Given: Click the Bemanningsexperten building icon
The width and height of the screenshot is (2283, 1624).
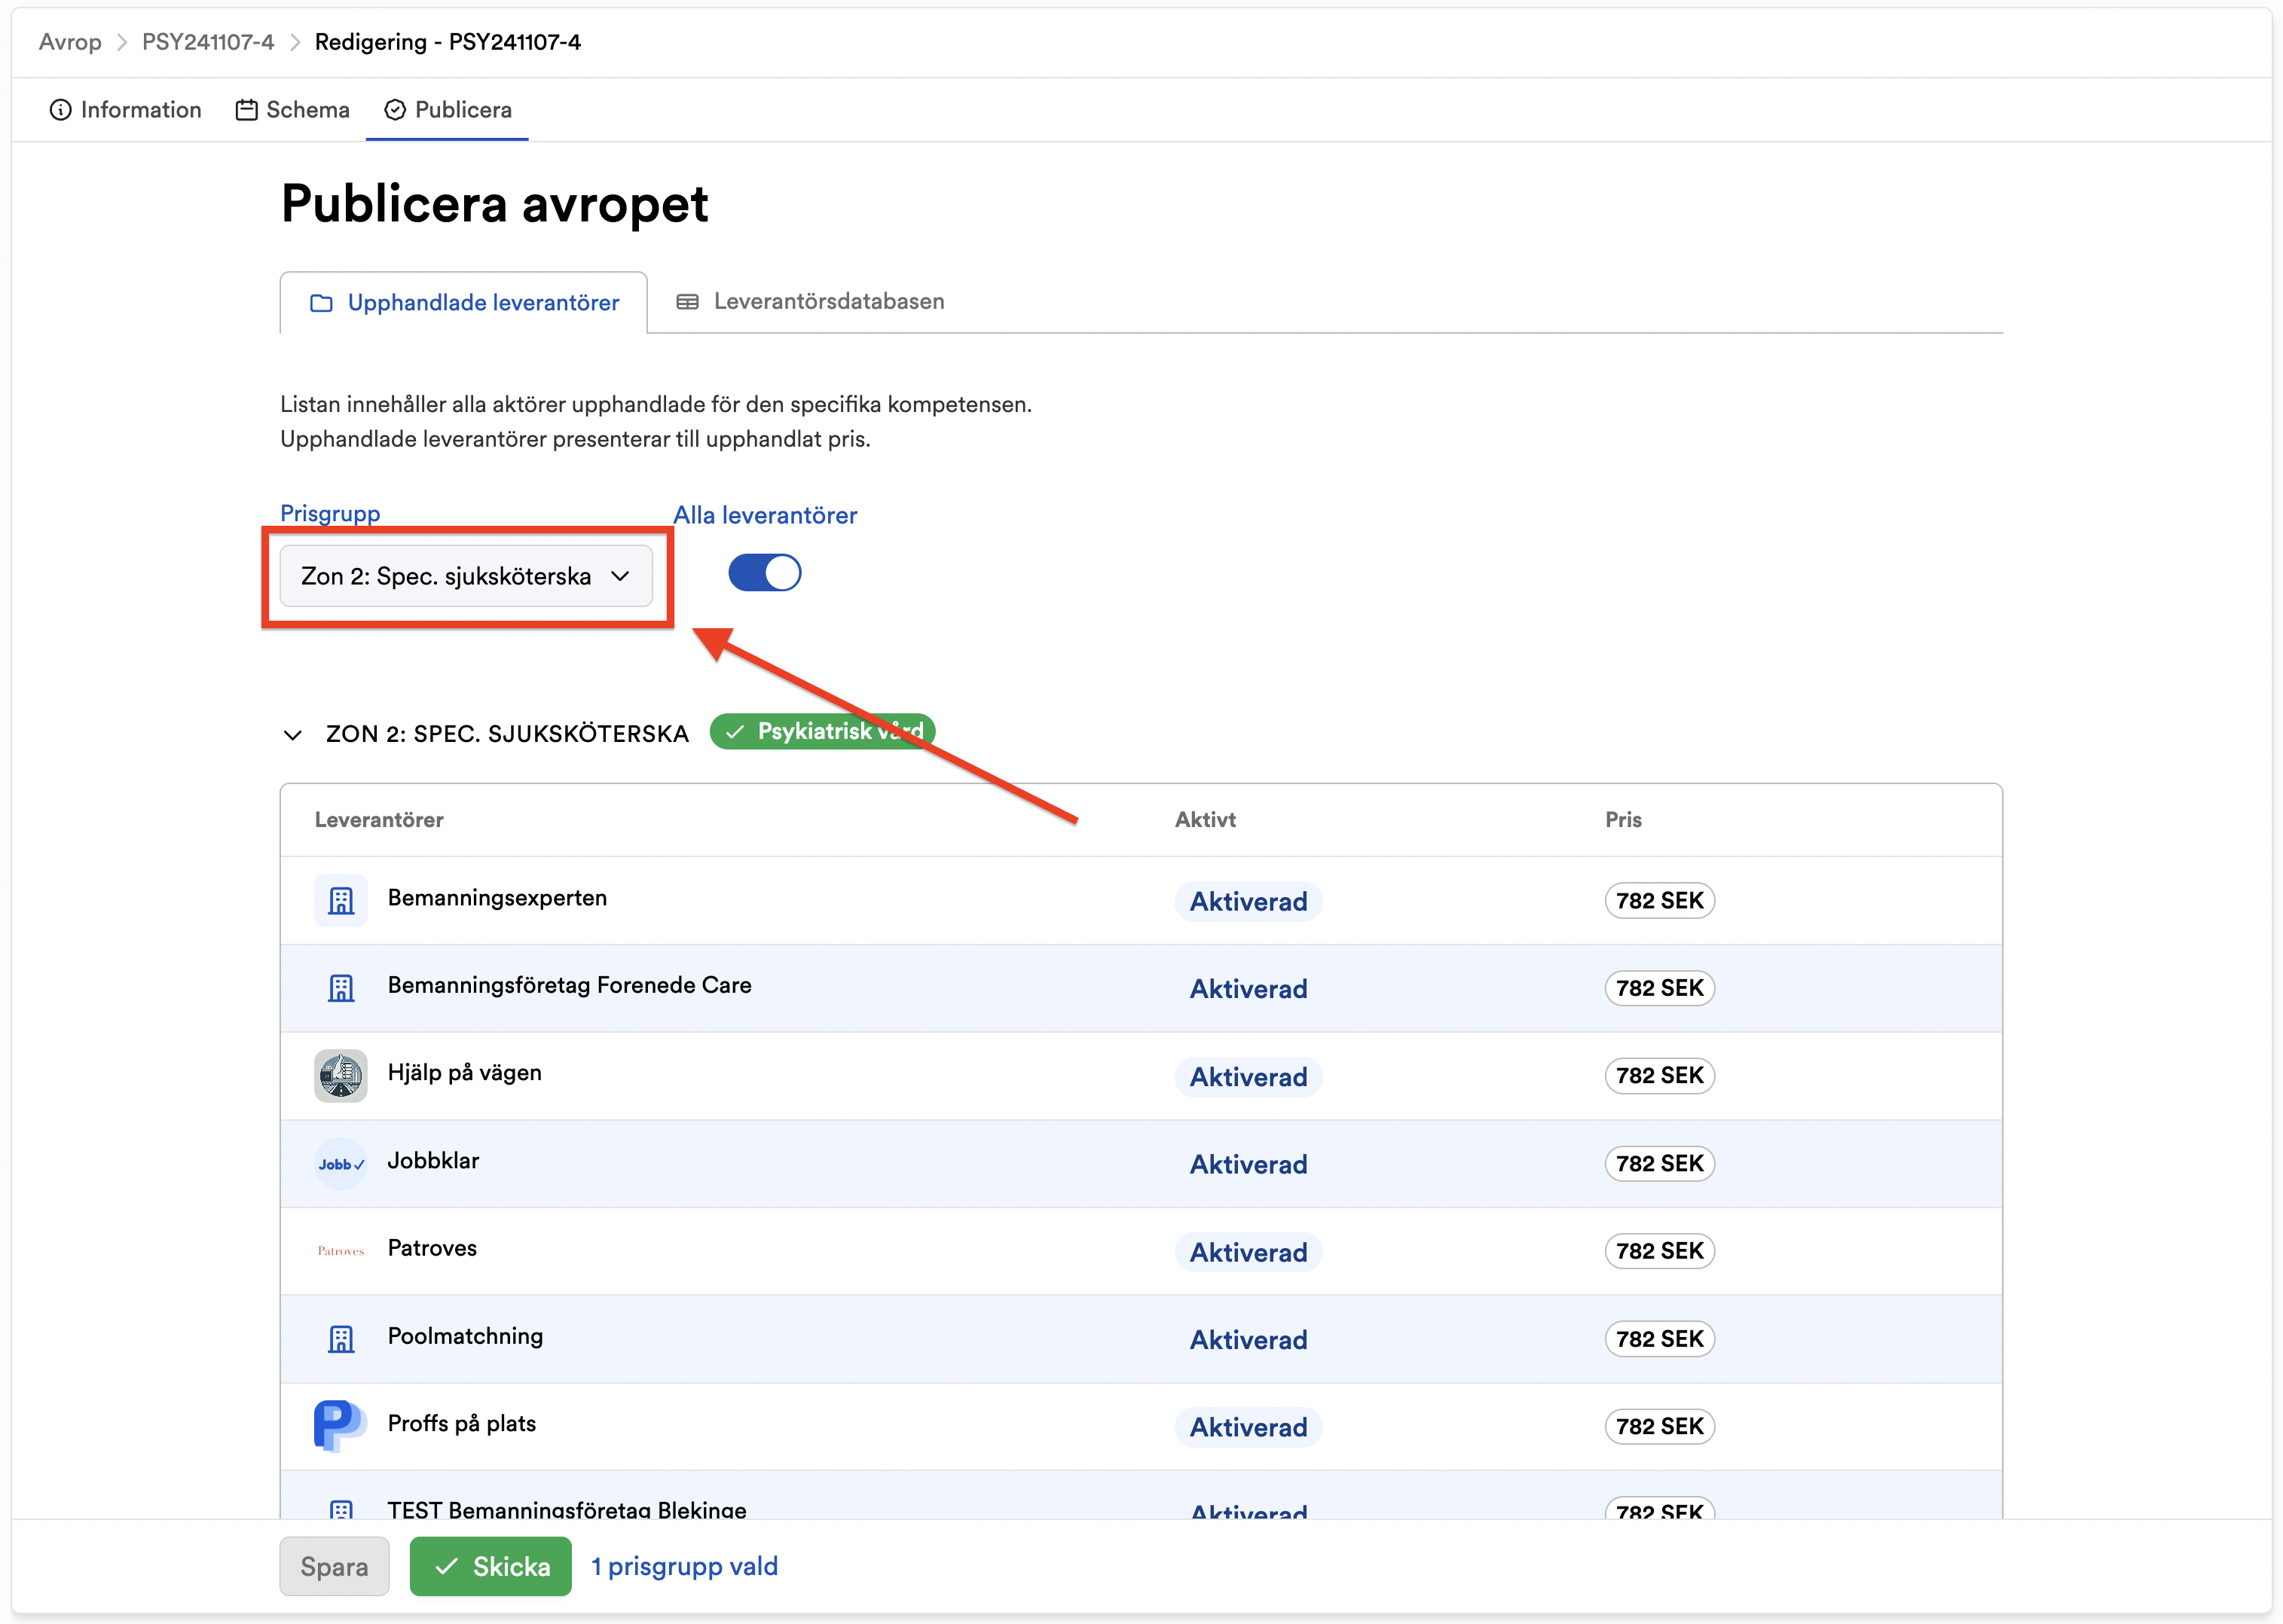Looking at the screenshot, I should [x=340, y=900].
